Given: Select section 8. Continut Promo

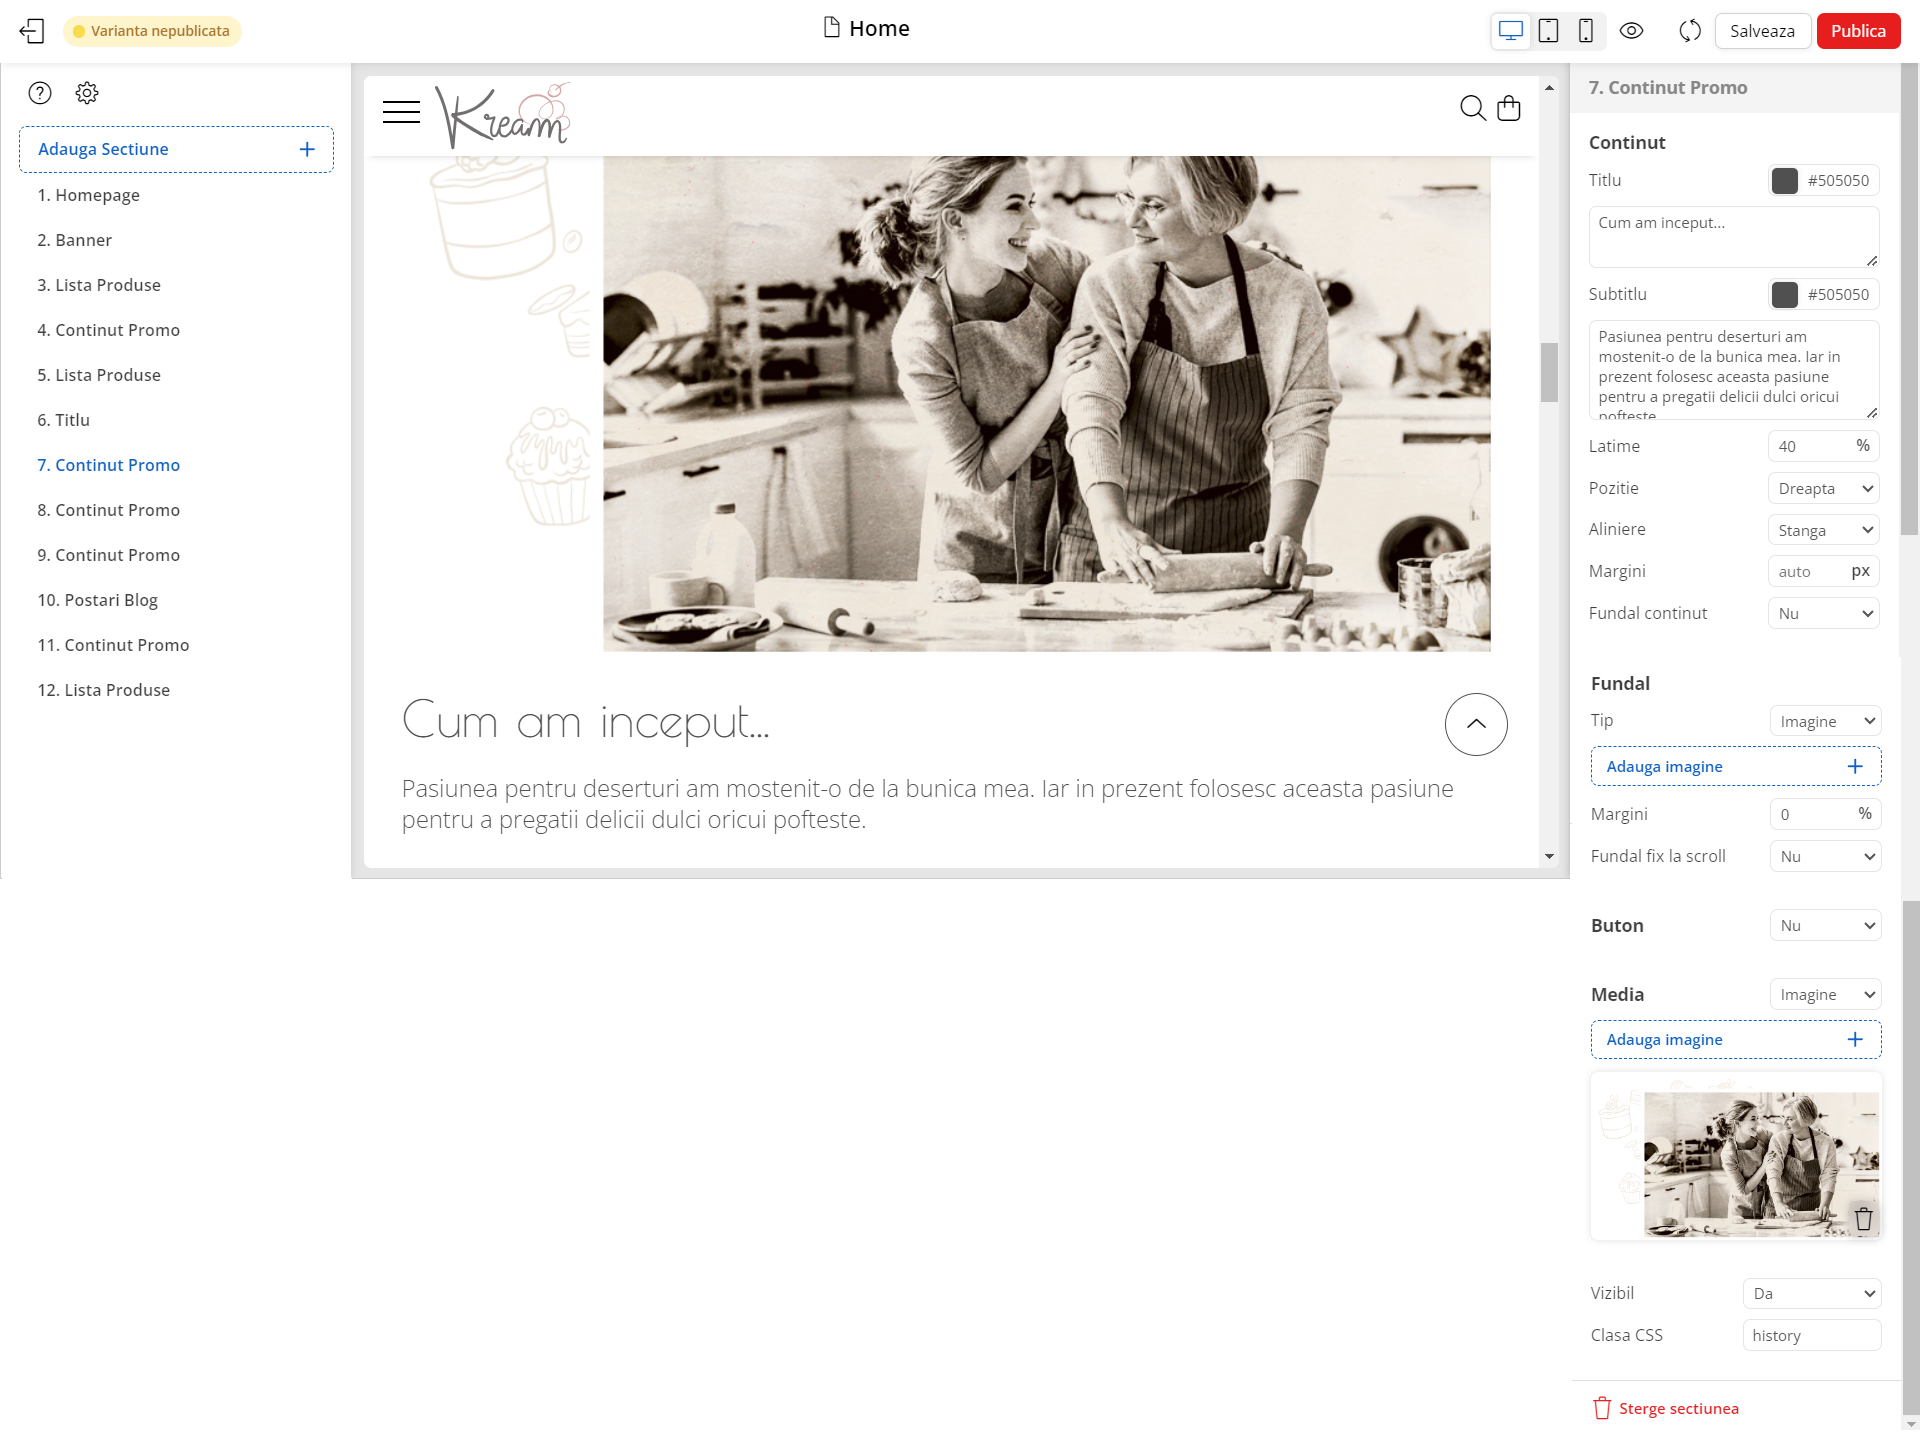Looking at the screenshot, I should pos(108,510).
